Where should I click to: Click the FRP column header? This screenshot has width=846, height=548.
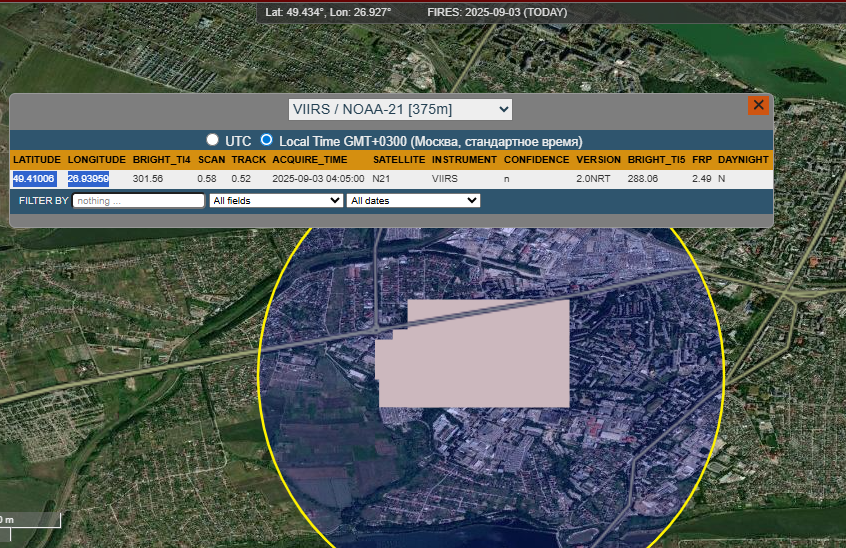[x=702, y=160]
